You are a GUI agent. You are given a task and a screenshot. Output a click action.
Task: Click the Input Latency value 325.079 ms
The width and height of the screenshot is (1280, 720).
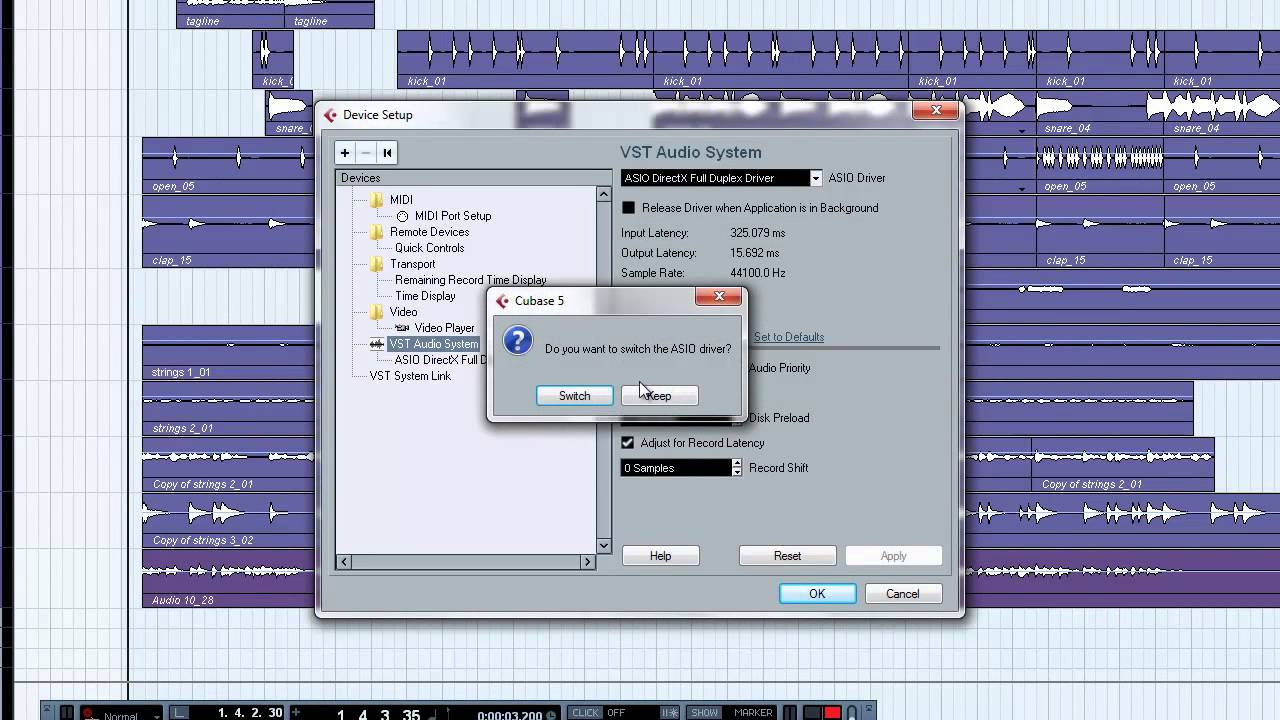[x=758, y=233]
